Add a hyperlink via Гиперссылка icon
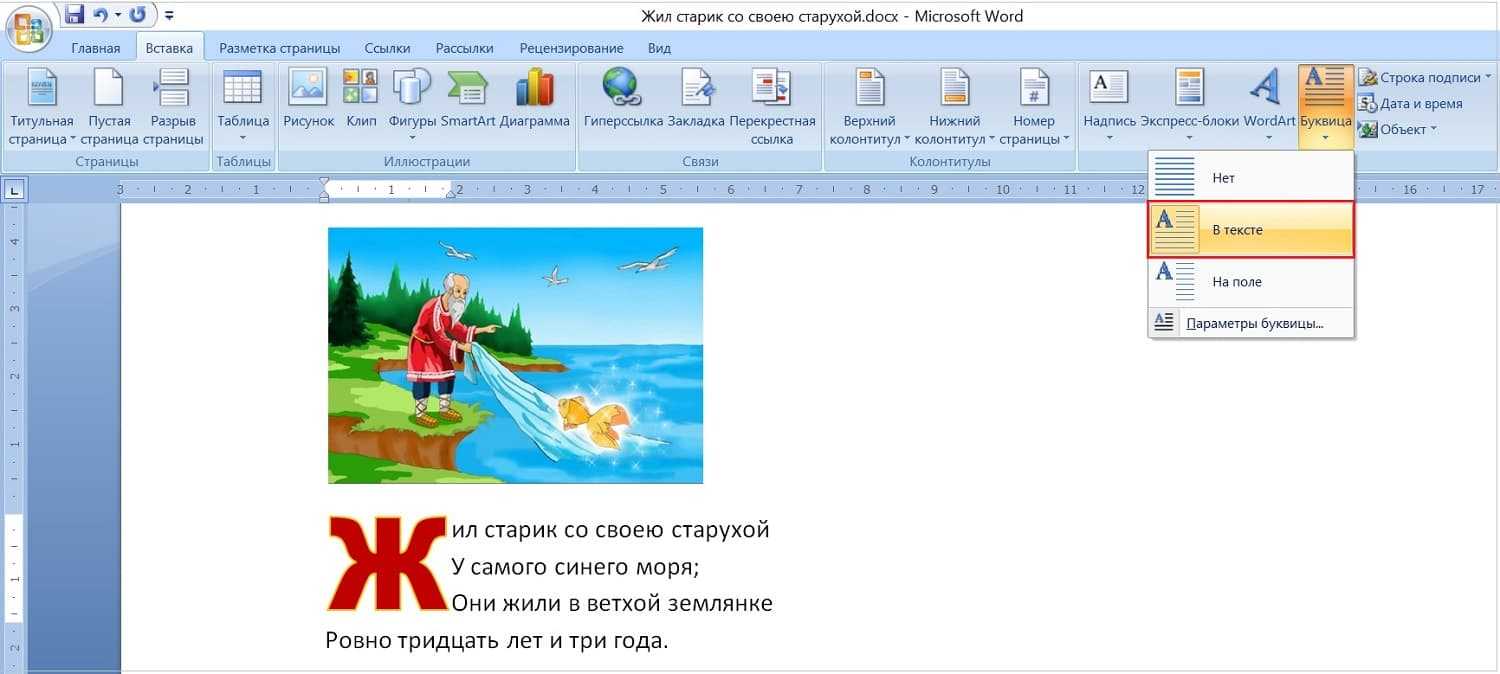The height and width of the screenshot is (674, 1500). [x=623, y=100]
